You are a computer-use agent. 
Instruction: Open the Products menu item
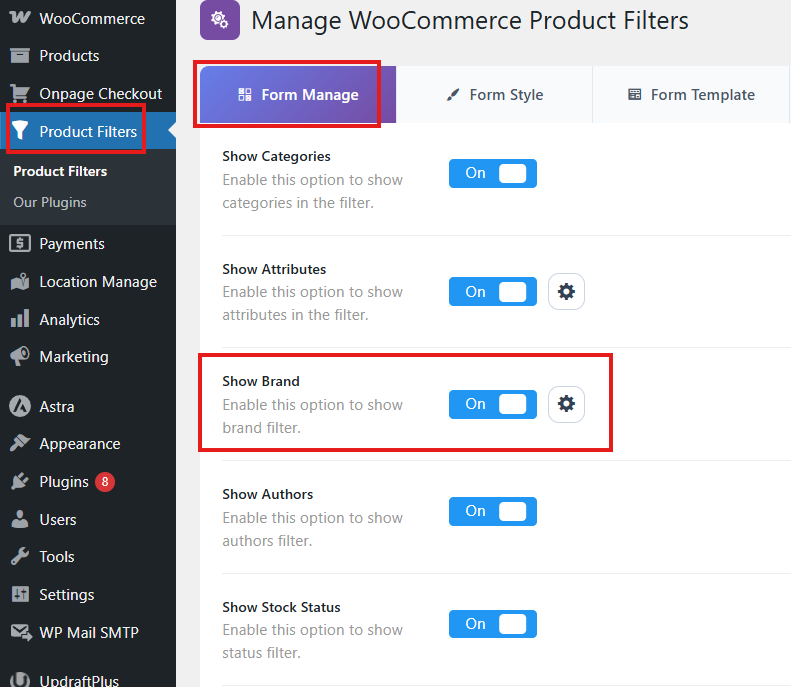click(88, 55)
